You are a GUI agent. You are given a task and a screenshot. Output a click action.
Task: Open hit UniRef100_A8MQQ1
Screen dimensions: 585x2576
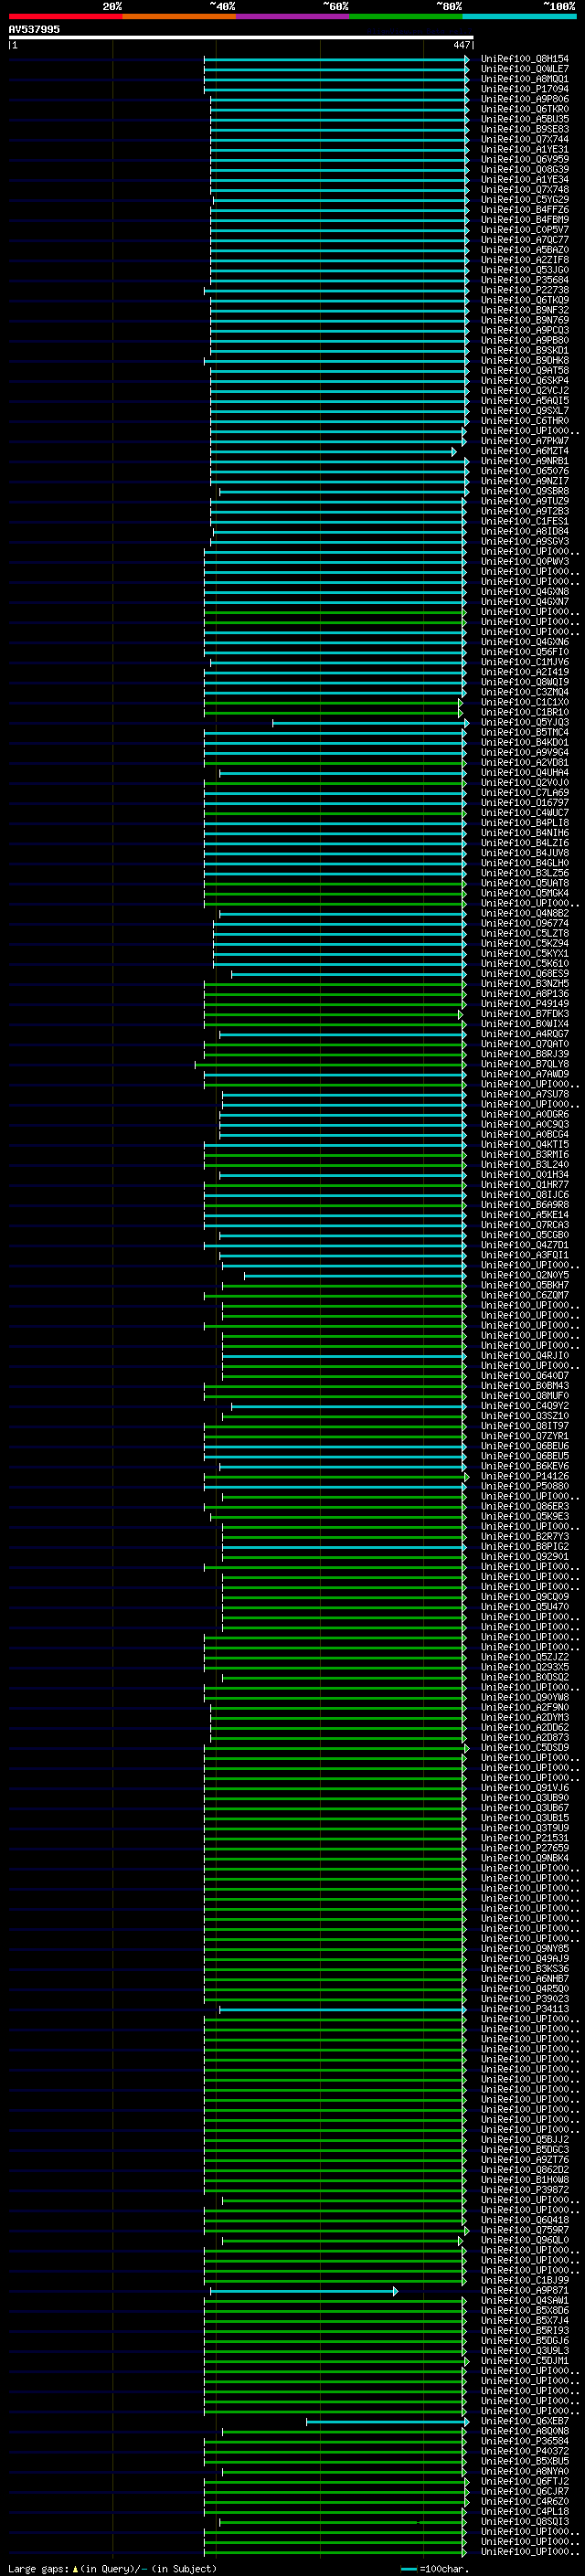pyautogui.click(x=525, y=79)
